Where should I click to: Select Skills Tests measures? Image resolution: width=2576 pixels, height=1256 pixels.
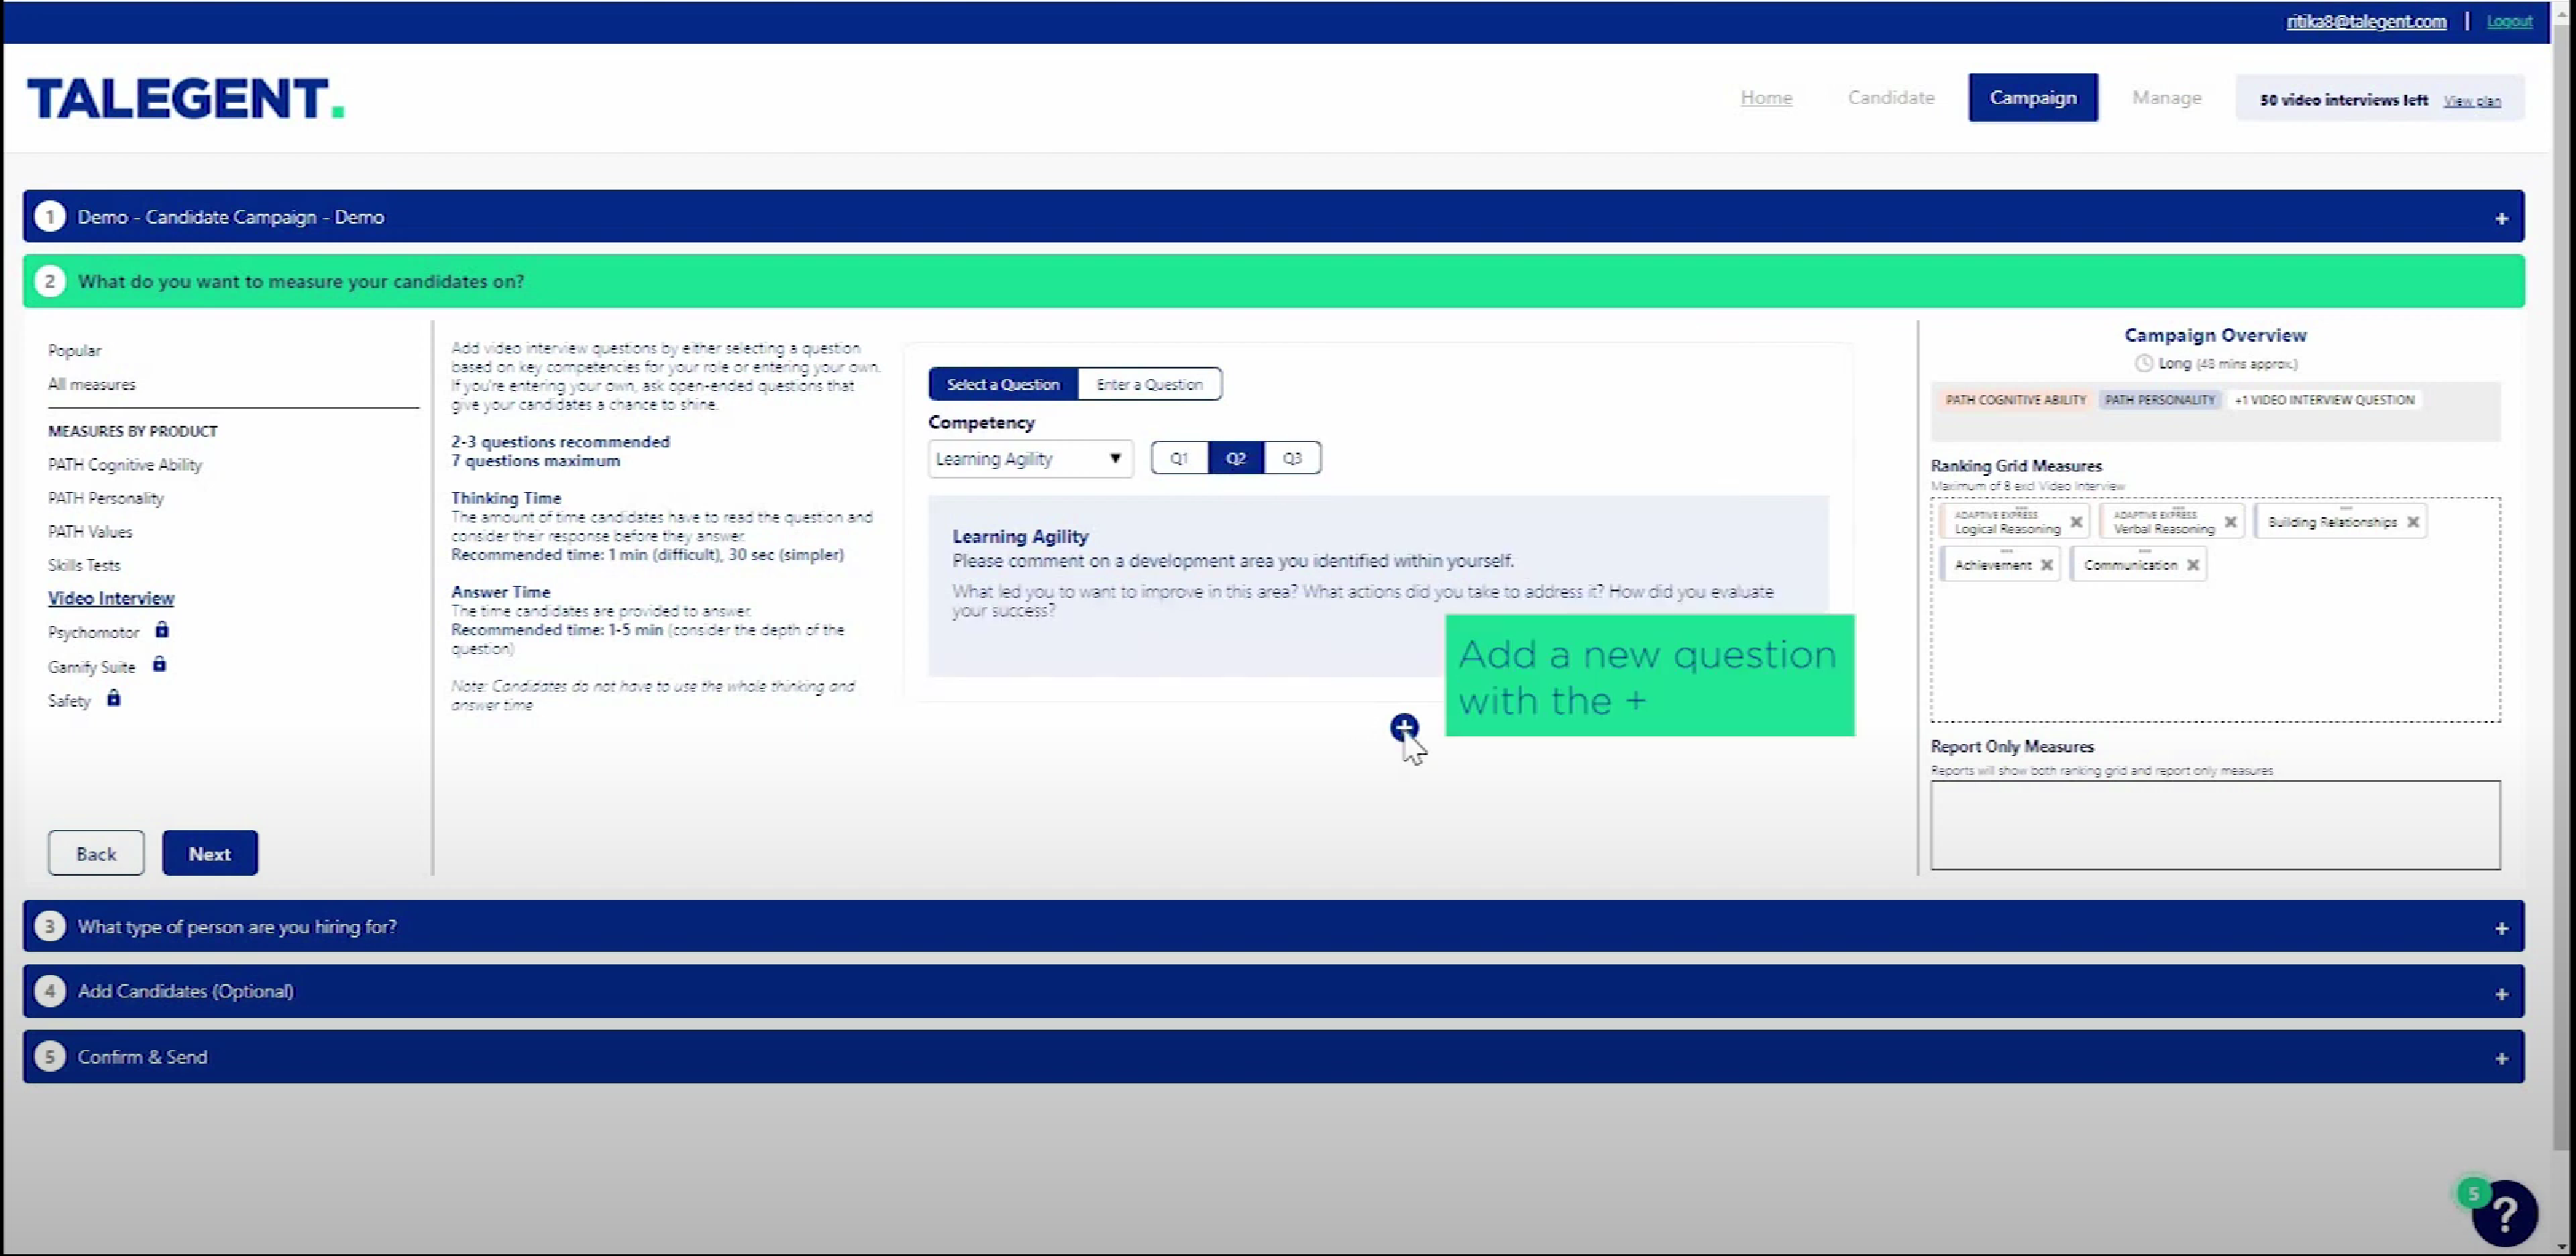[84, 565]
